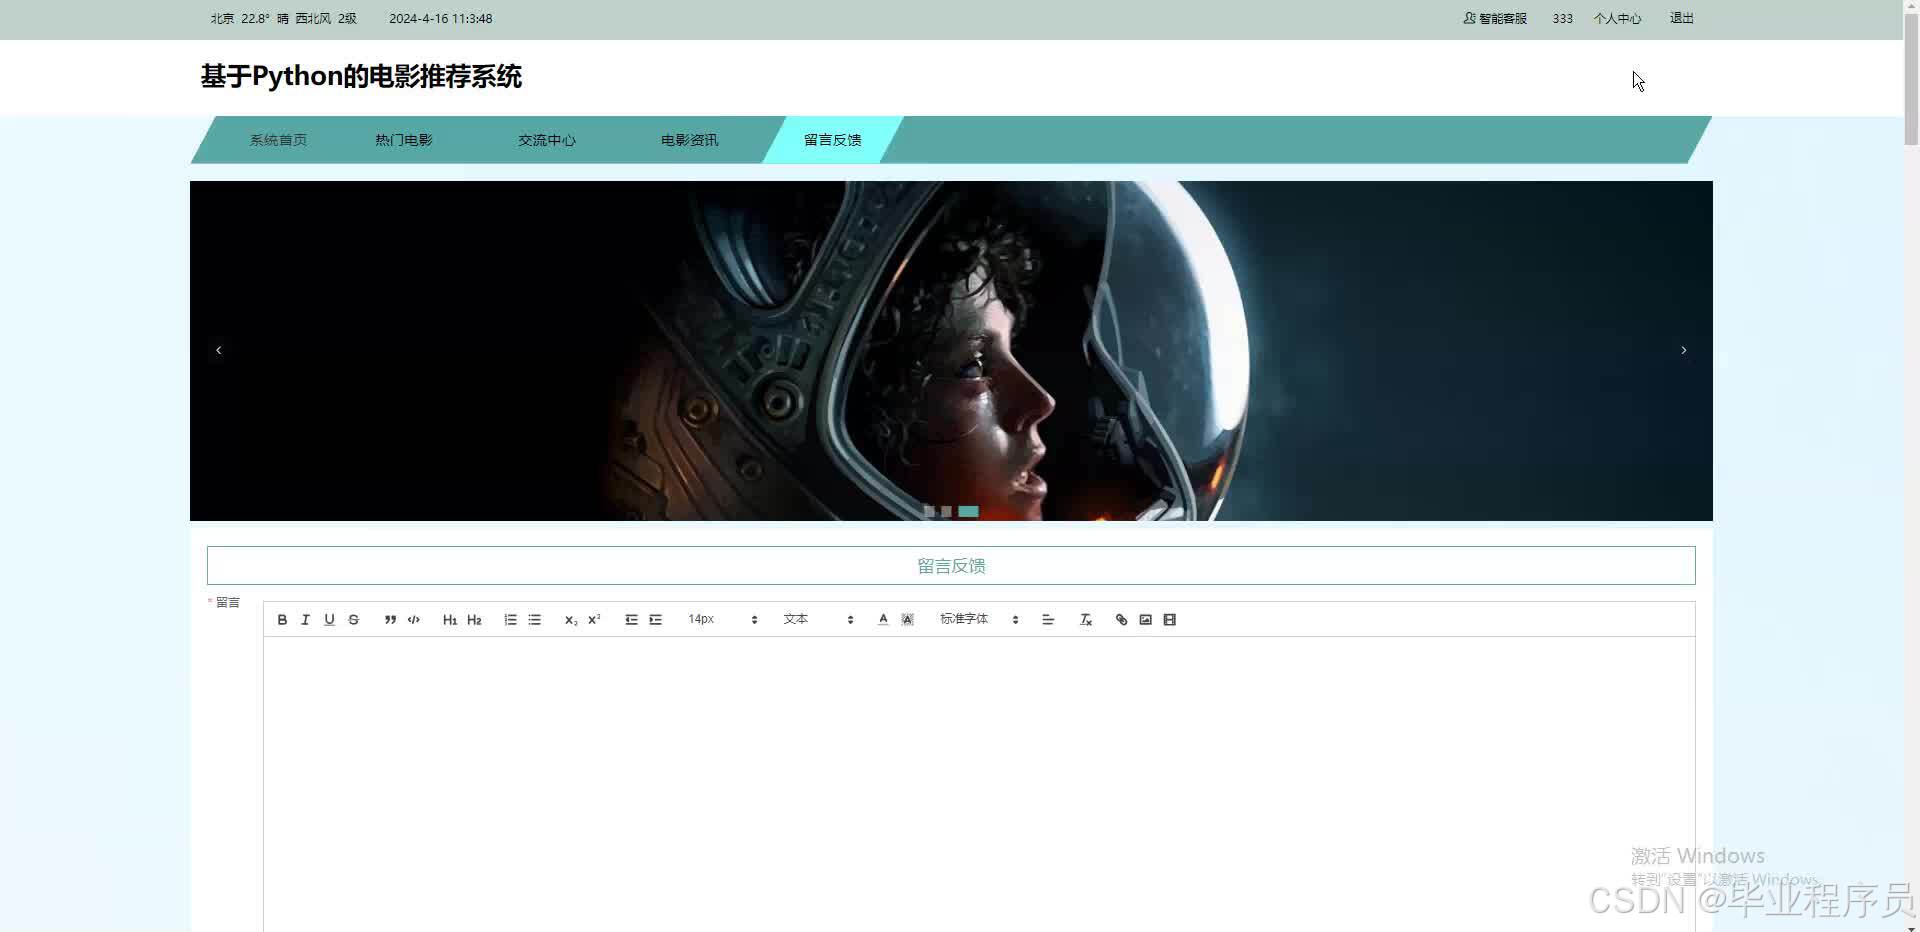Open the 电影资讯 tab

[690, 140]
